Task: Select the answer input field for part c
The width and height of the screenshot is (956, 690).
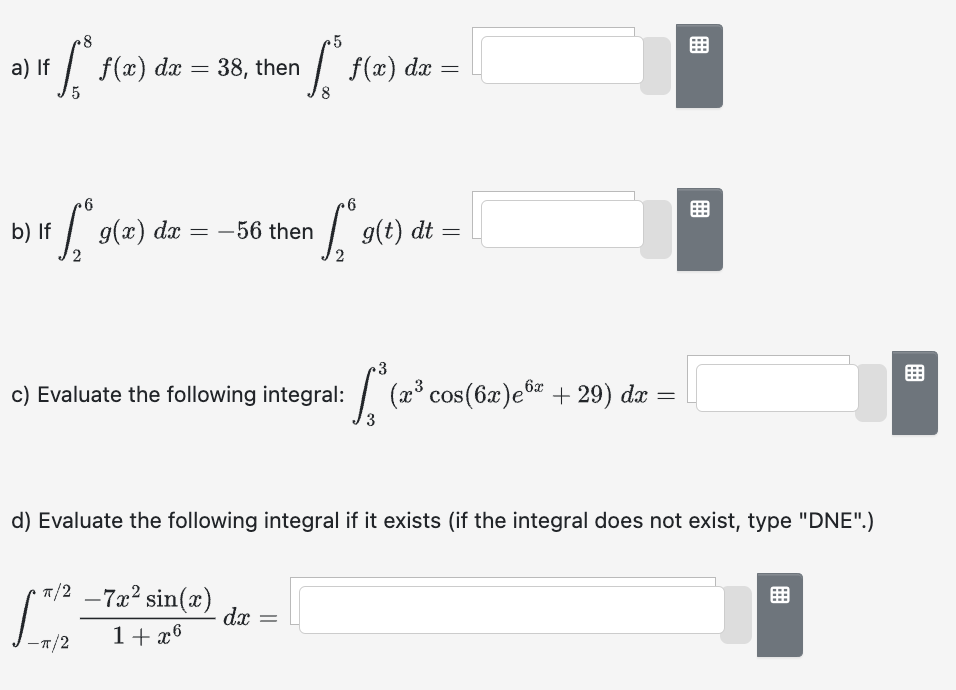Action: pyautogui.click(x=775, y=387)
